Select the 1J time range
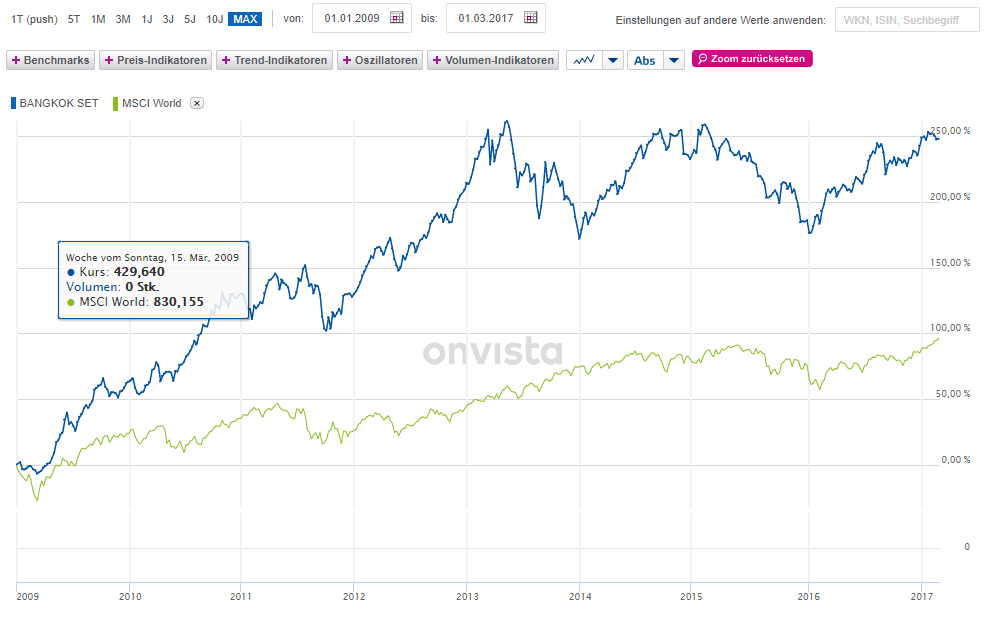 (147, 19)
